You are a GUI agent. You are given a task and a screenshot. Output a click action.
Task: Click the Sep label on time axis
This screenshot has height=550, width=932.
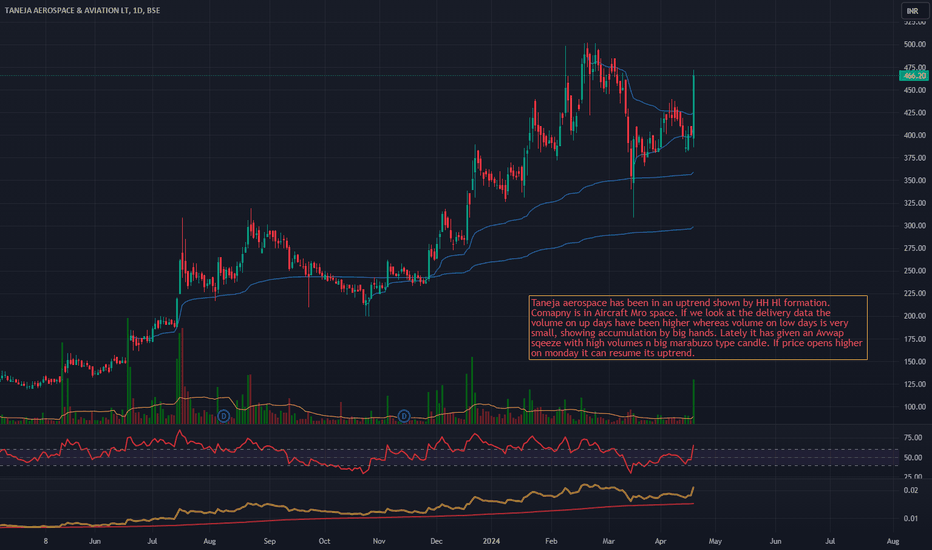pos(270,541)
